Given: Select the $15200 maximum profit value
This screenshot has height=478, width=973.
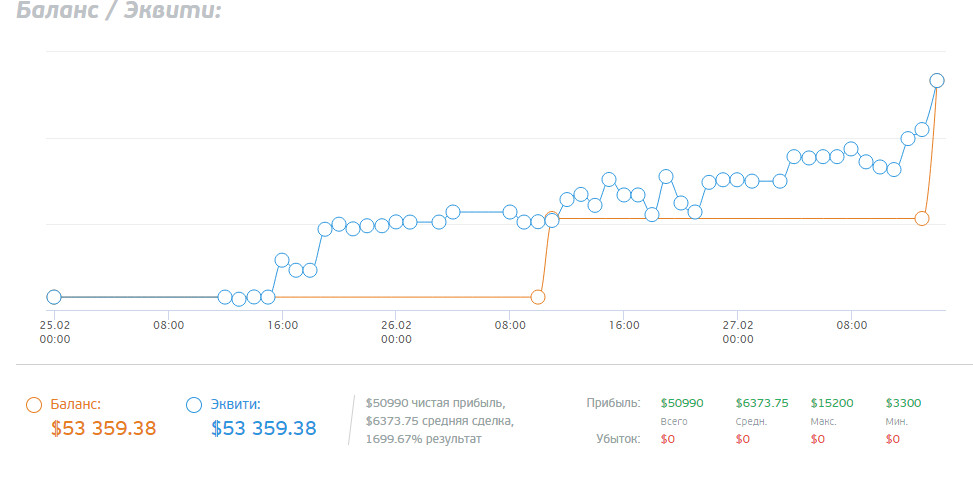Looking at the screenshot, I should pyautogui.click(x=832, y=403).
